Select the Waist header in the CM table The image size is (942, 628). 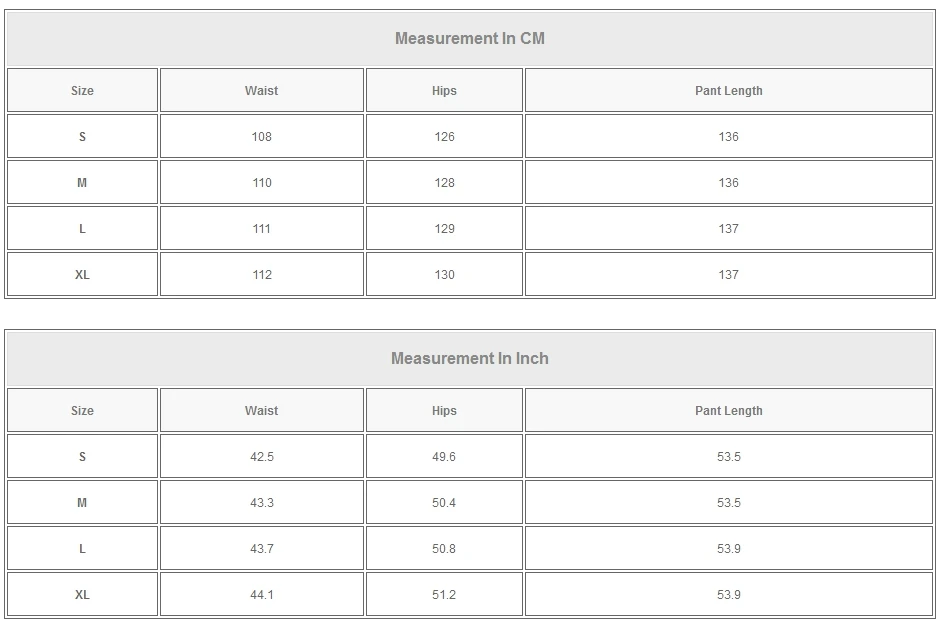point(261,91)
